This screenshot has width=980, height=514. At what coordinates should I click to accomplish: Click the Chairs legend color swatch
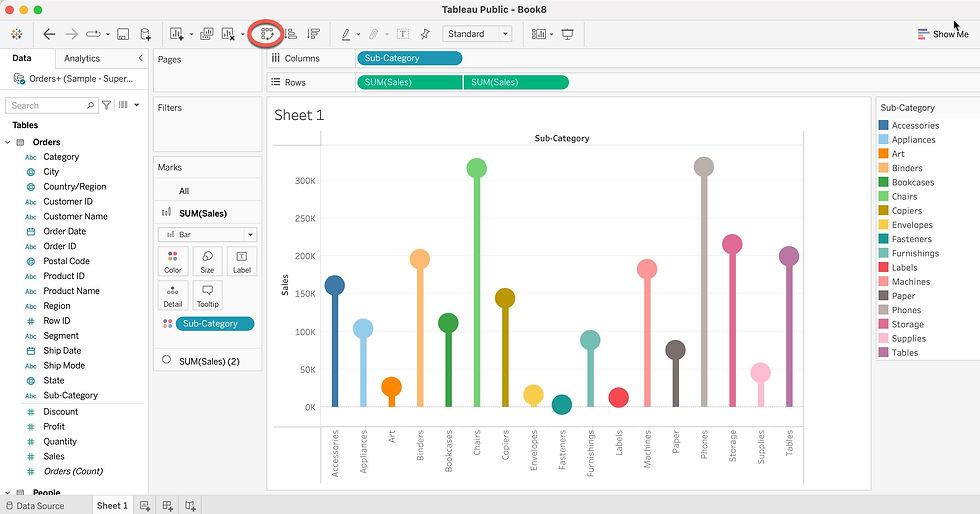tap(883, 196)
